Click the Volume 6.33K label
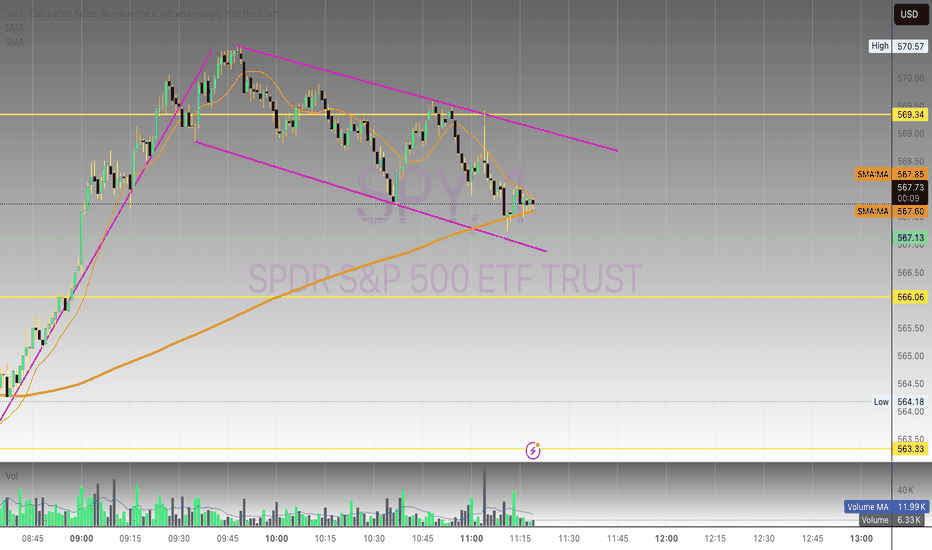 click(x=892, y=520)
